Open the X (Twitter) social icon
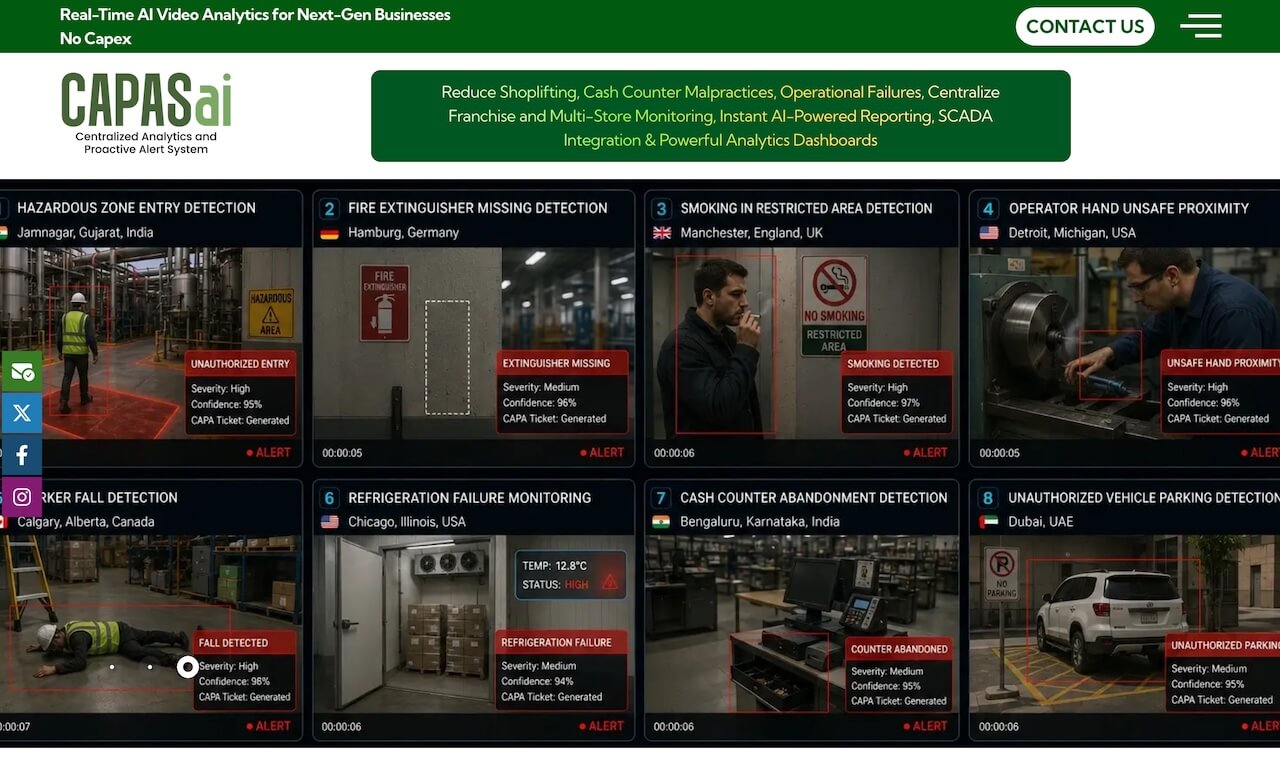Screen dimensions: 1280x780 (x=21, y=413)
